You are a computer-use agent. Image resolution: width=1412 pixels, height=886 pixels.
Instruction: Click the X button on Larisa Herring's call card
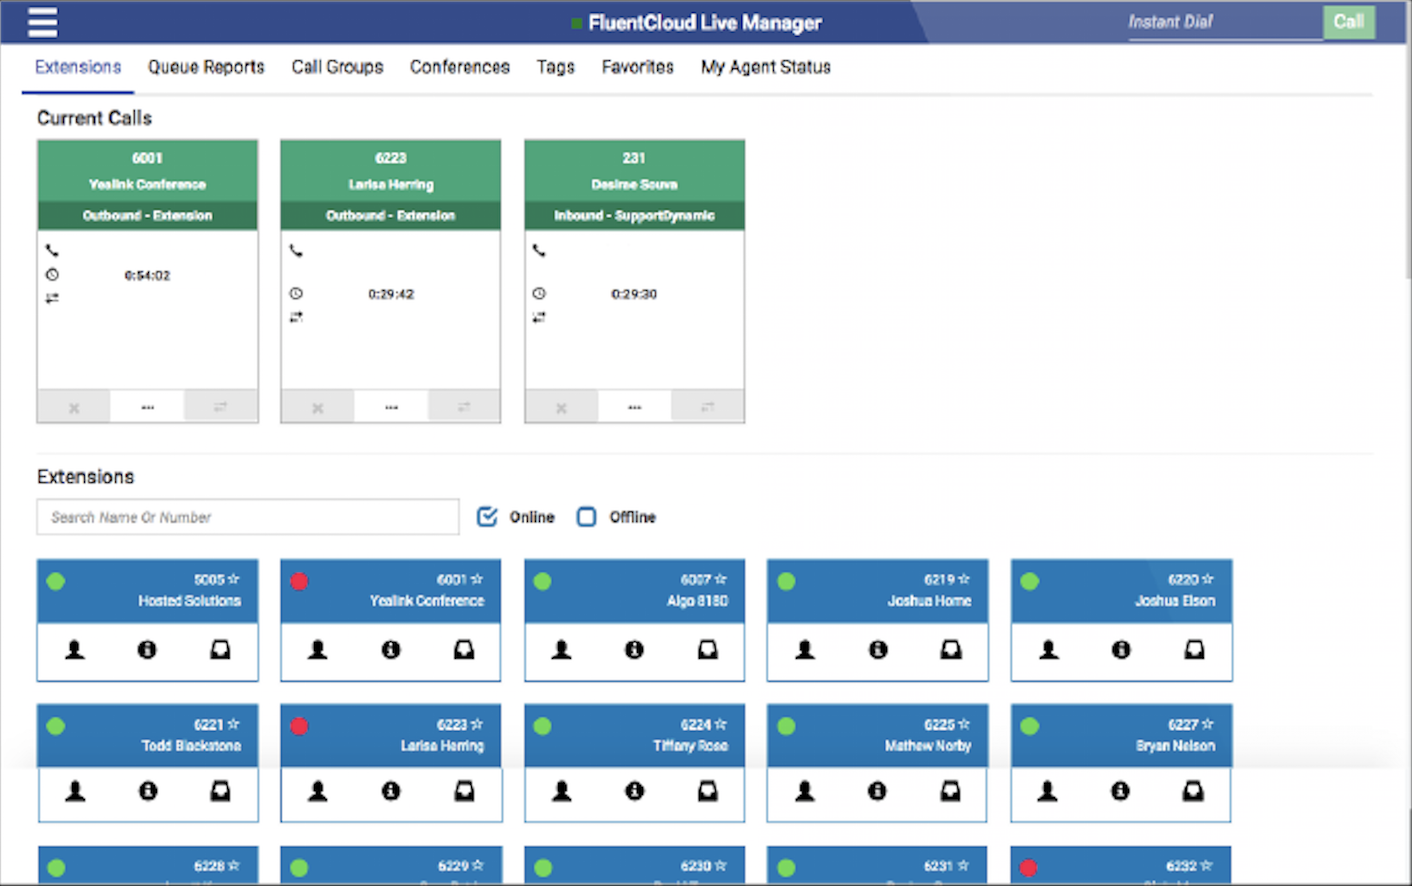click(318, 407)
